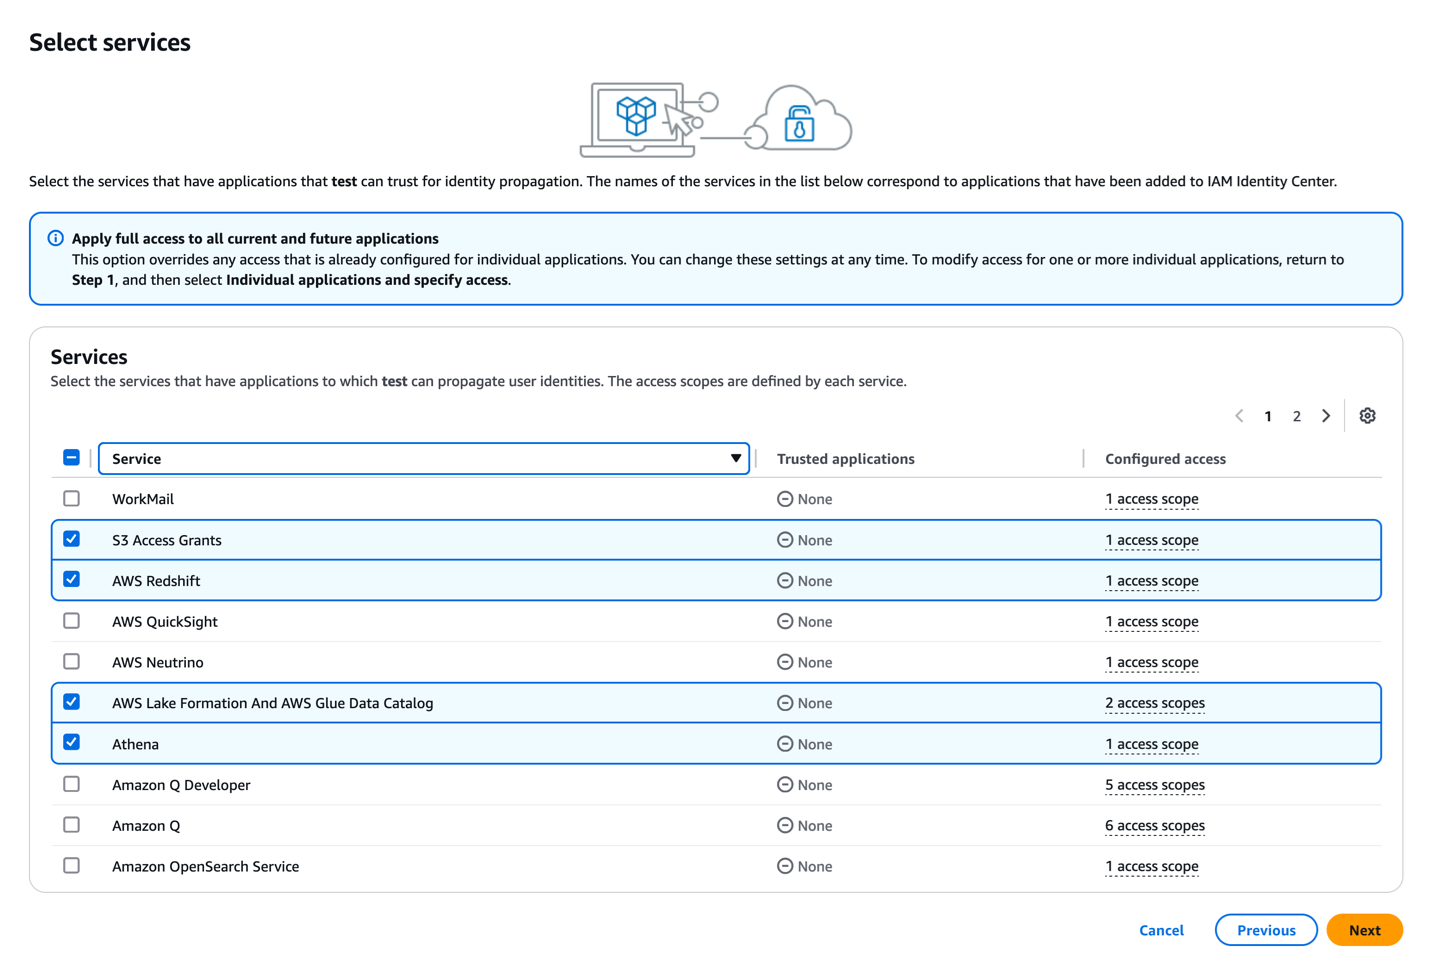Click the info icon in the blue banner

pos(55,238)
